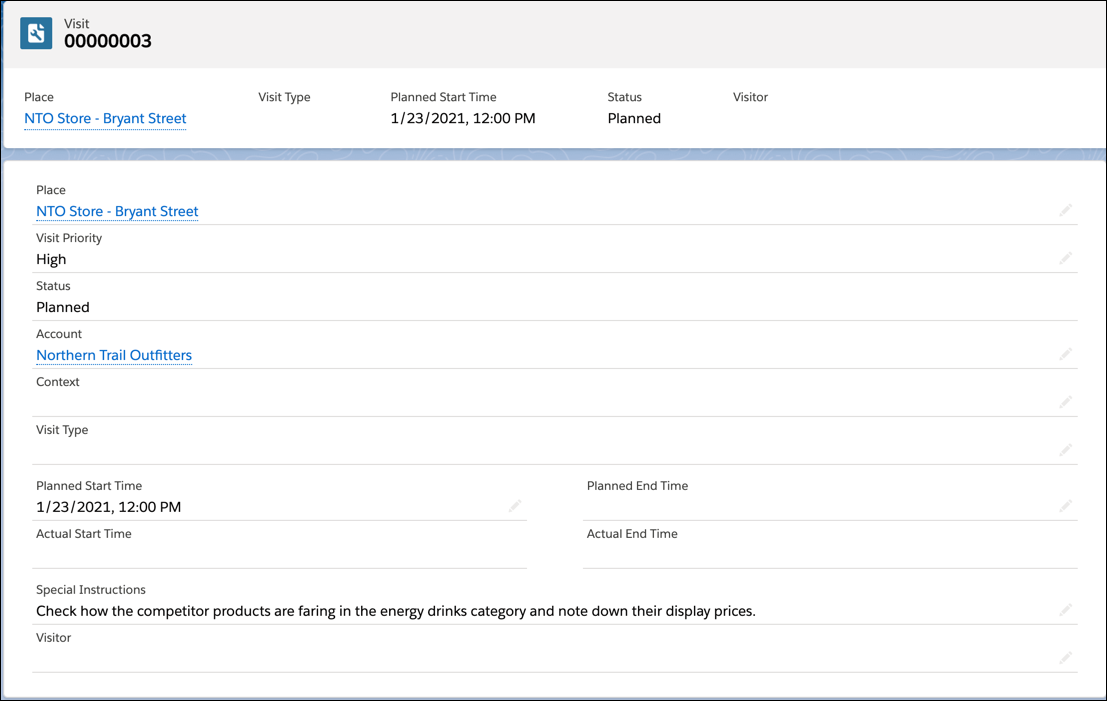Screen dimensions: 1107x701
Task: Click the edit pencil beside Special Instructions
Action: click(1065, 610)
